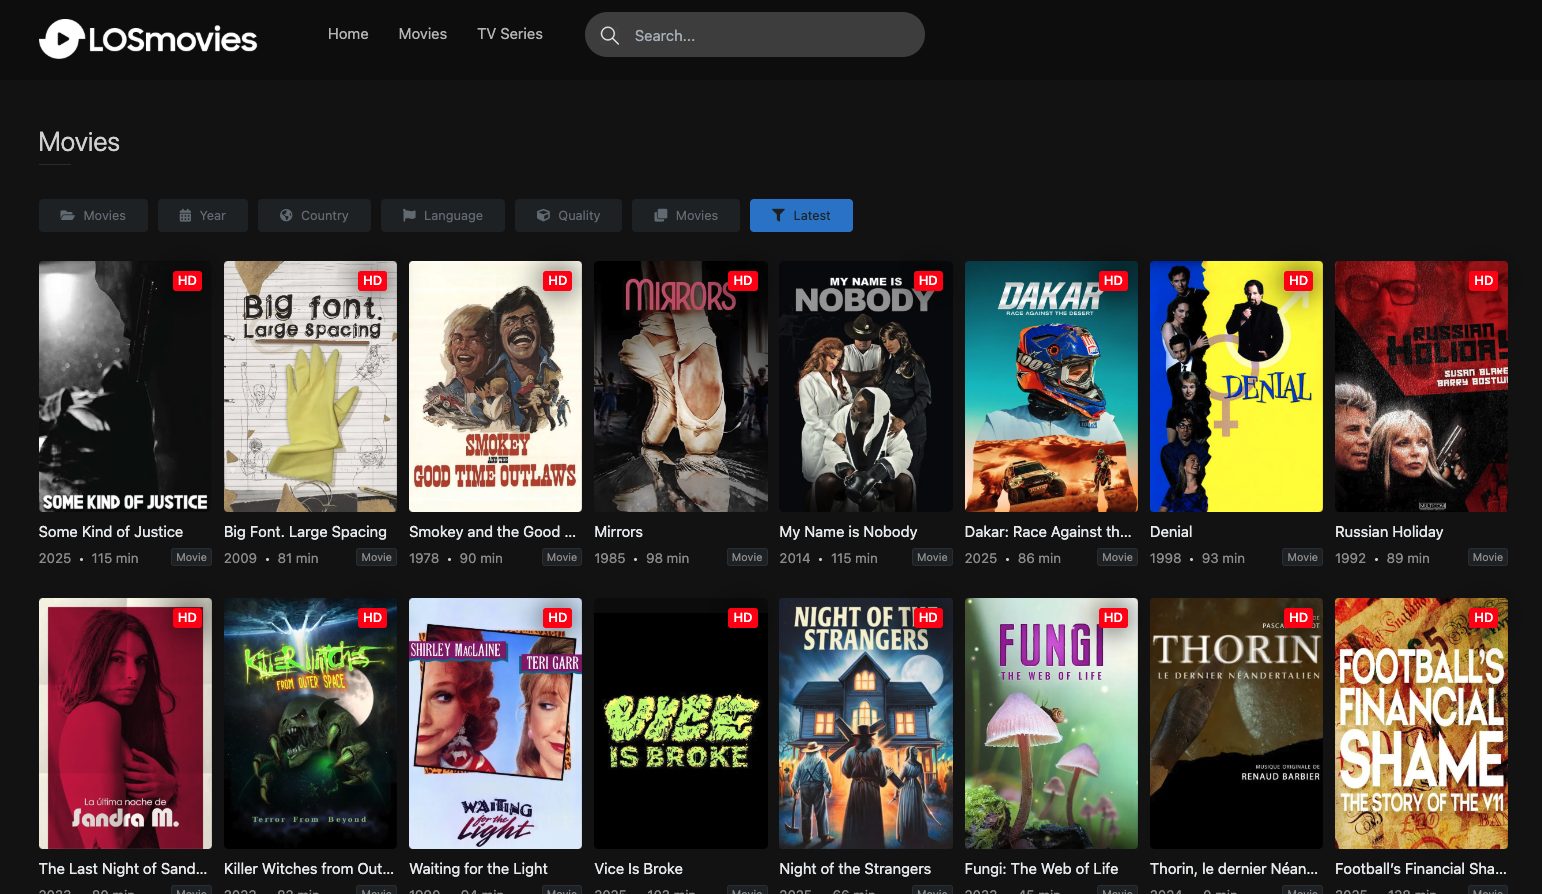Open the Year filter dropdown
Image resolution: width=1542 pixels, height=894 pixels.
tap(202, 215)
